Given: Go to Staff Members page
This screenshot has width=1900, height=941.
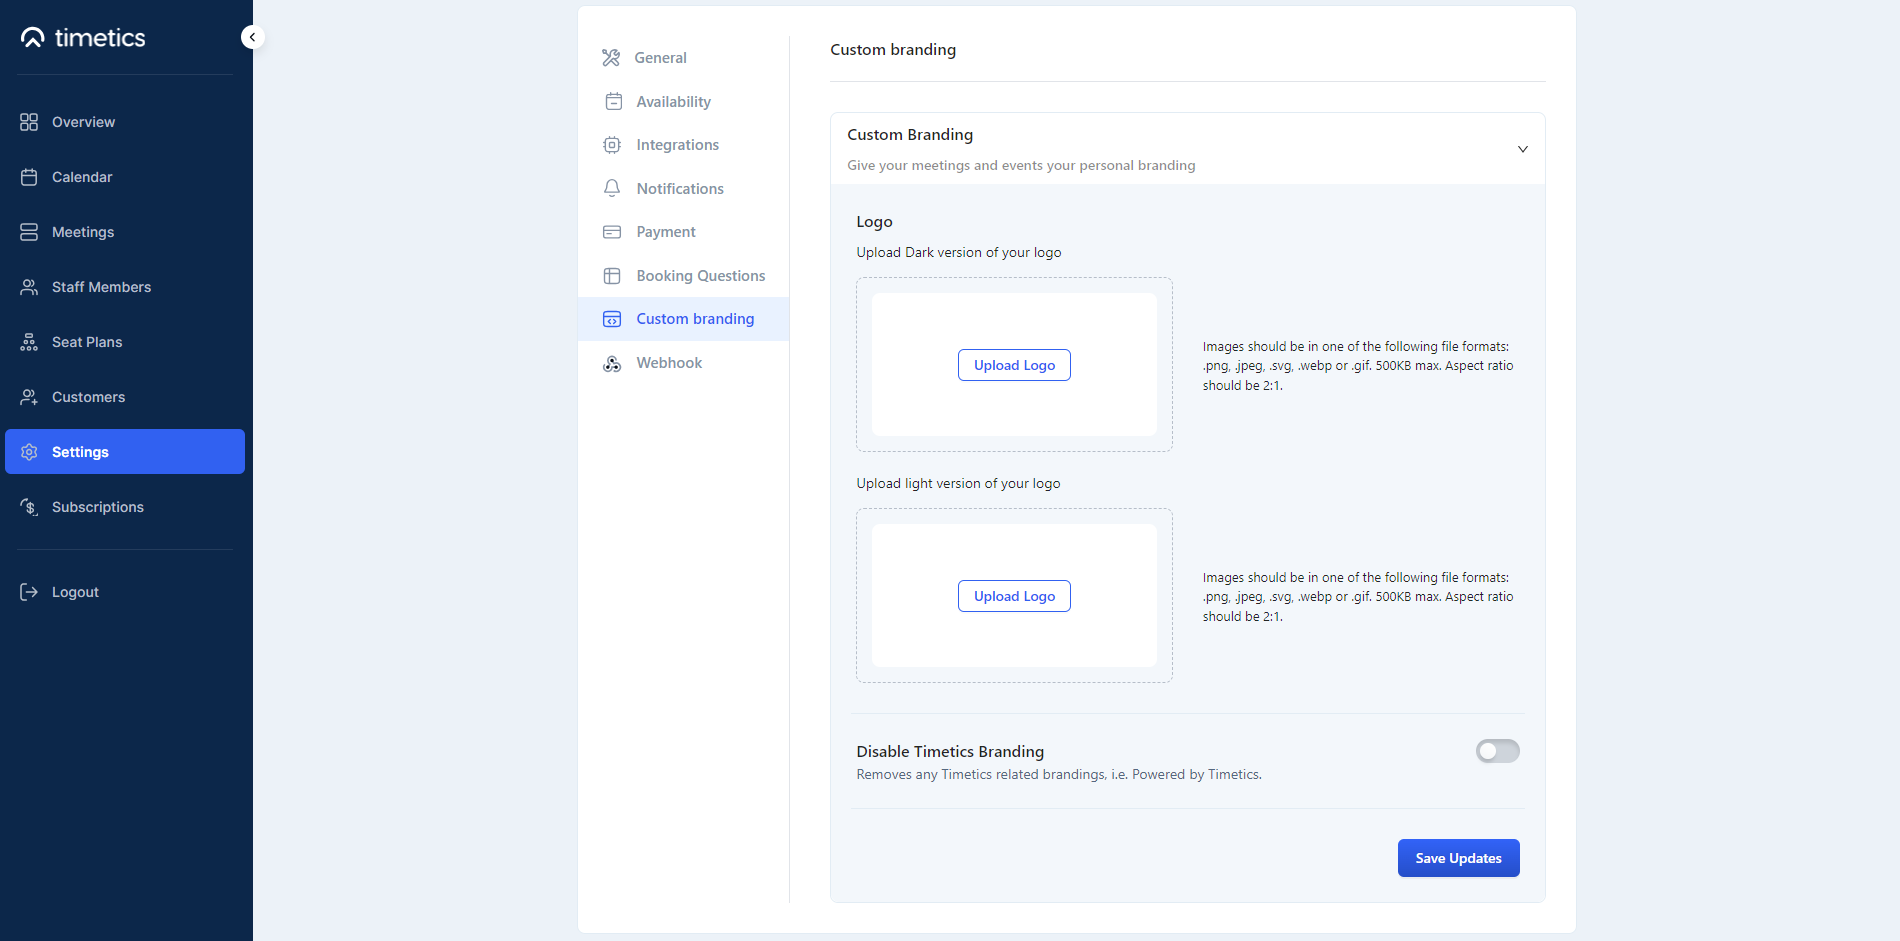Looking at the screenshot, I should (101, 287).
